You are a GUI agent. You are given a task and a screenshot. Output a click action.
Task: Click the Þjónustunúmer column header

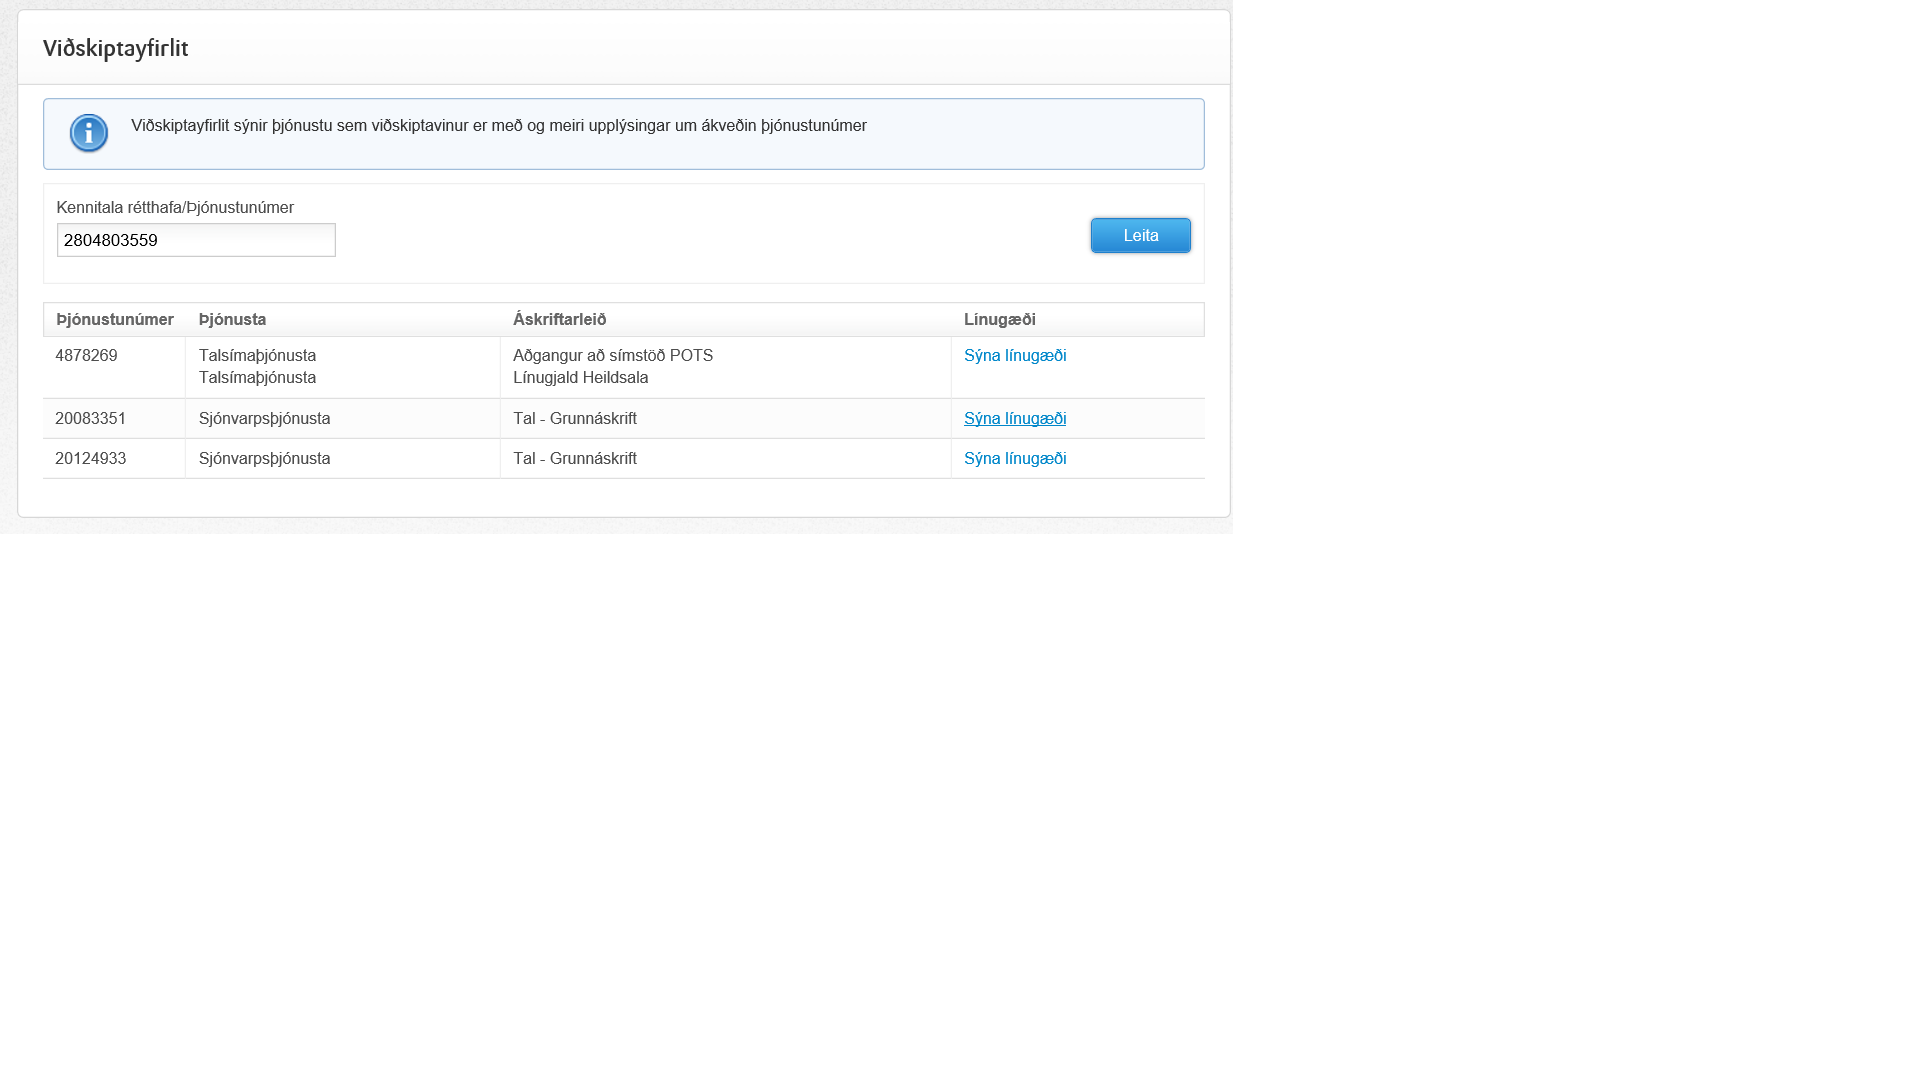(x=115, y=320)
